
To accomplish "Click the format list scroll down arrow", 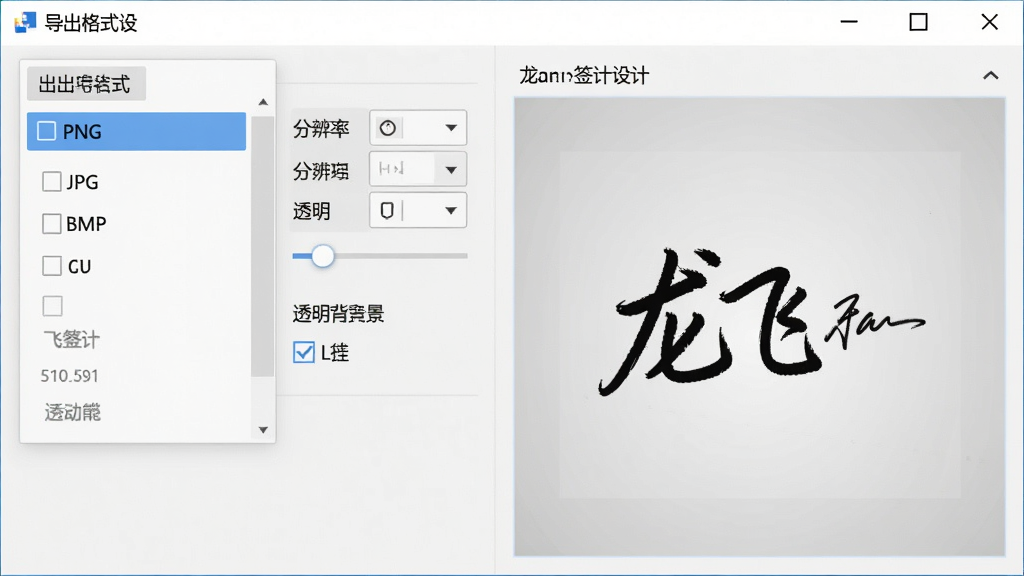I will click(263, 430).
